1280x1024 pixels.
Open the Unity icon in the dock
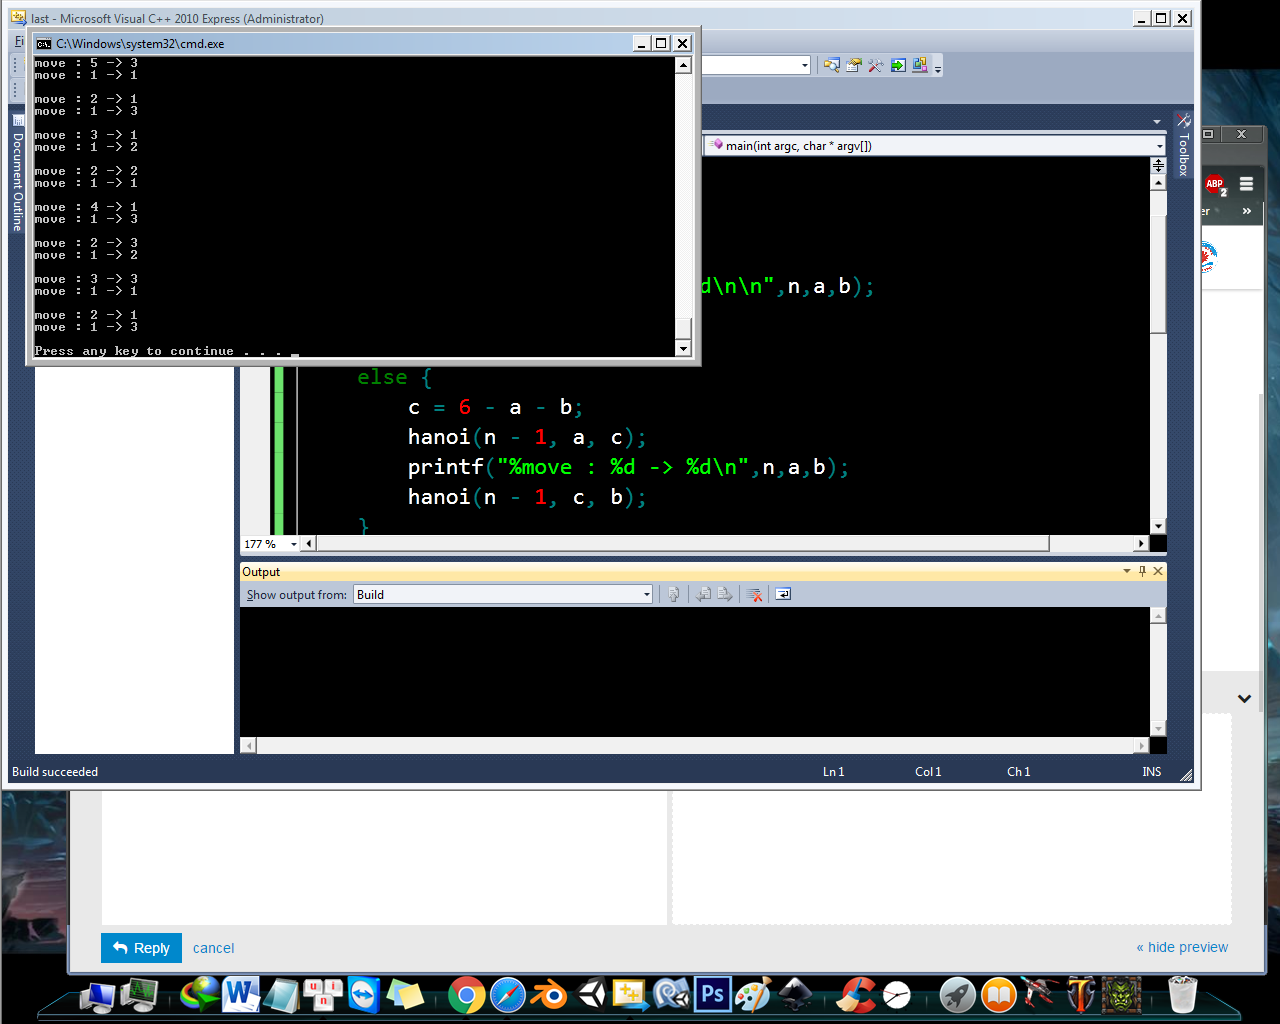[590, 995]
